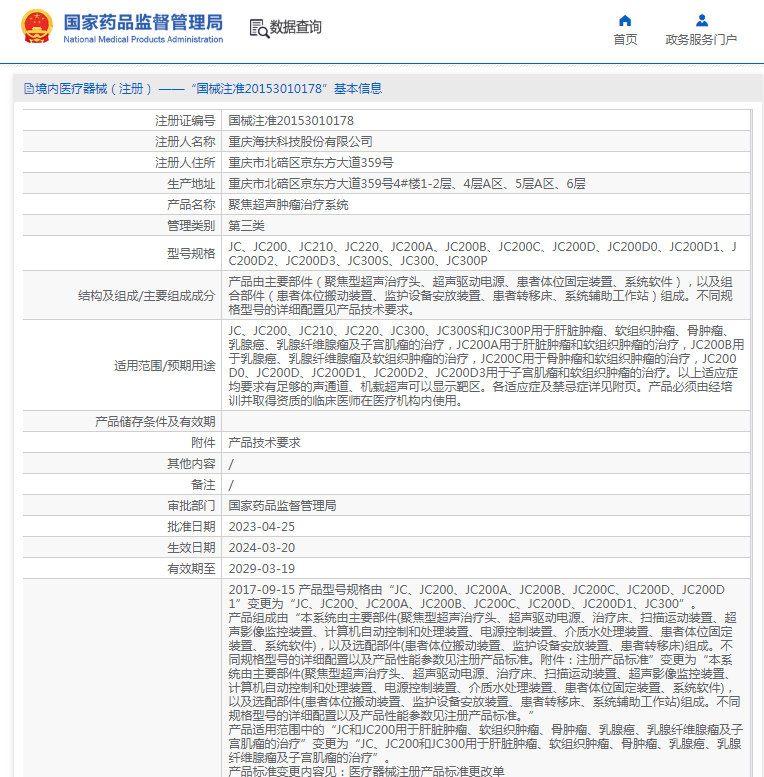Go to 首页 text link
The image size is (764, 777).
625,40
